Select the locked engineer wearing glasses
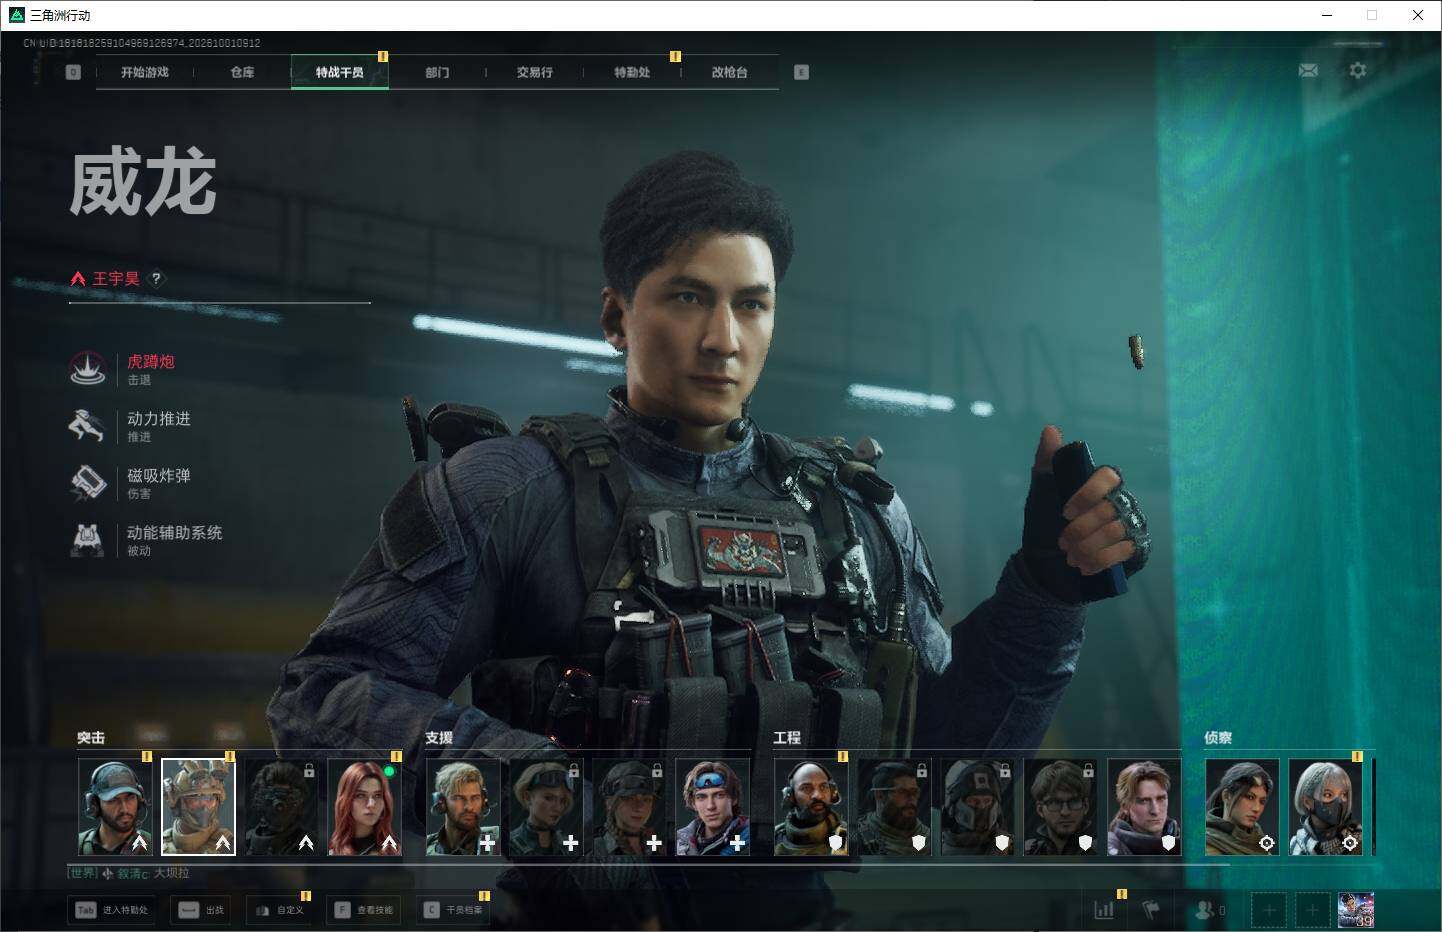This screenshot has width=1442, height=932. 1061,807
